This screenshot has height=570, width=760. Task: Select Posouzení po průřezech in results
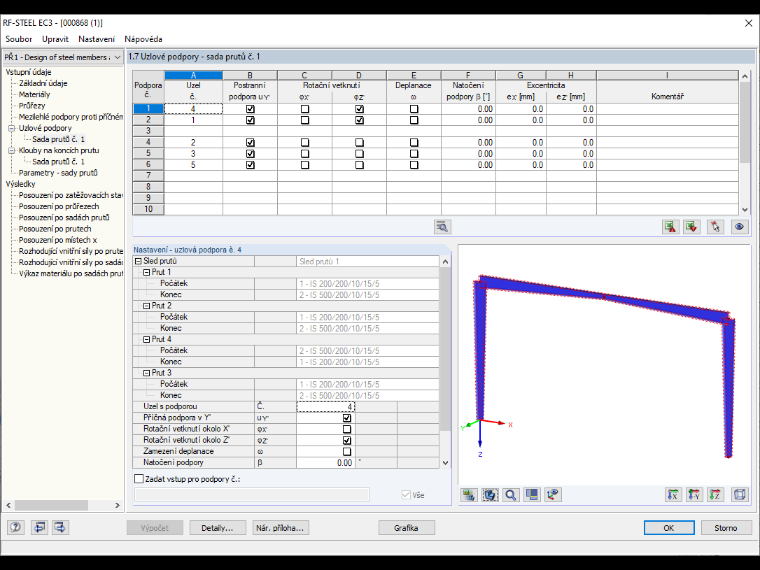coord(59,206)
